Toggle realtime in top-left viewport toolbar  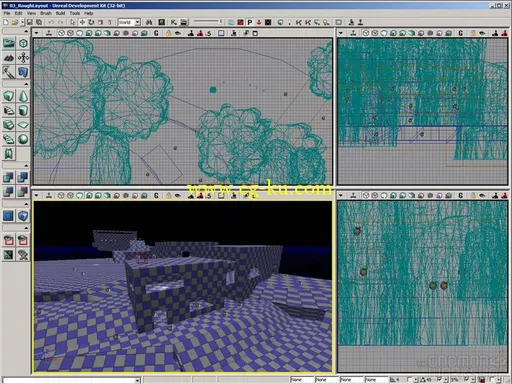pyautogui.click(x=49, y=33)
